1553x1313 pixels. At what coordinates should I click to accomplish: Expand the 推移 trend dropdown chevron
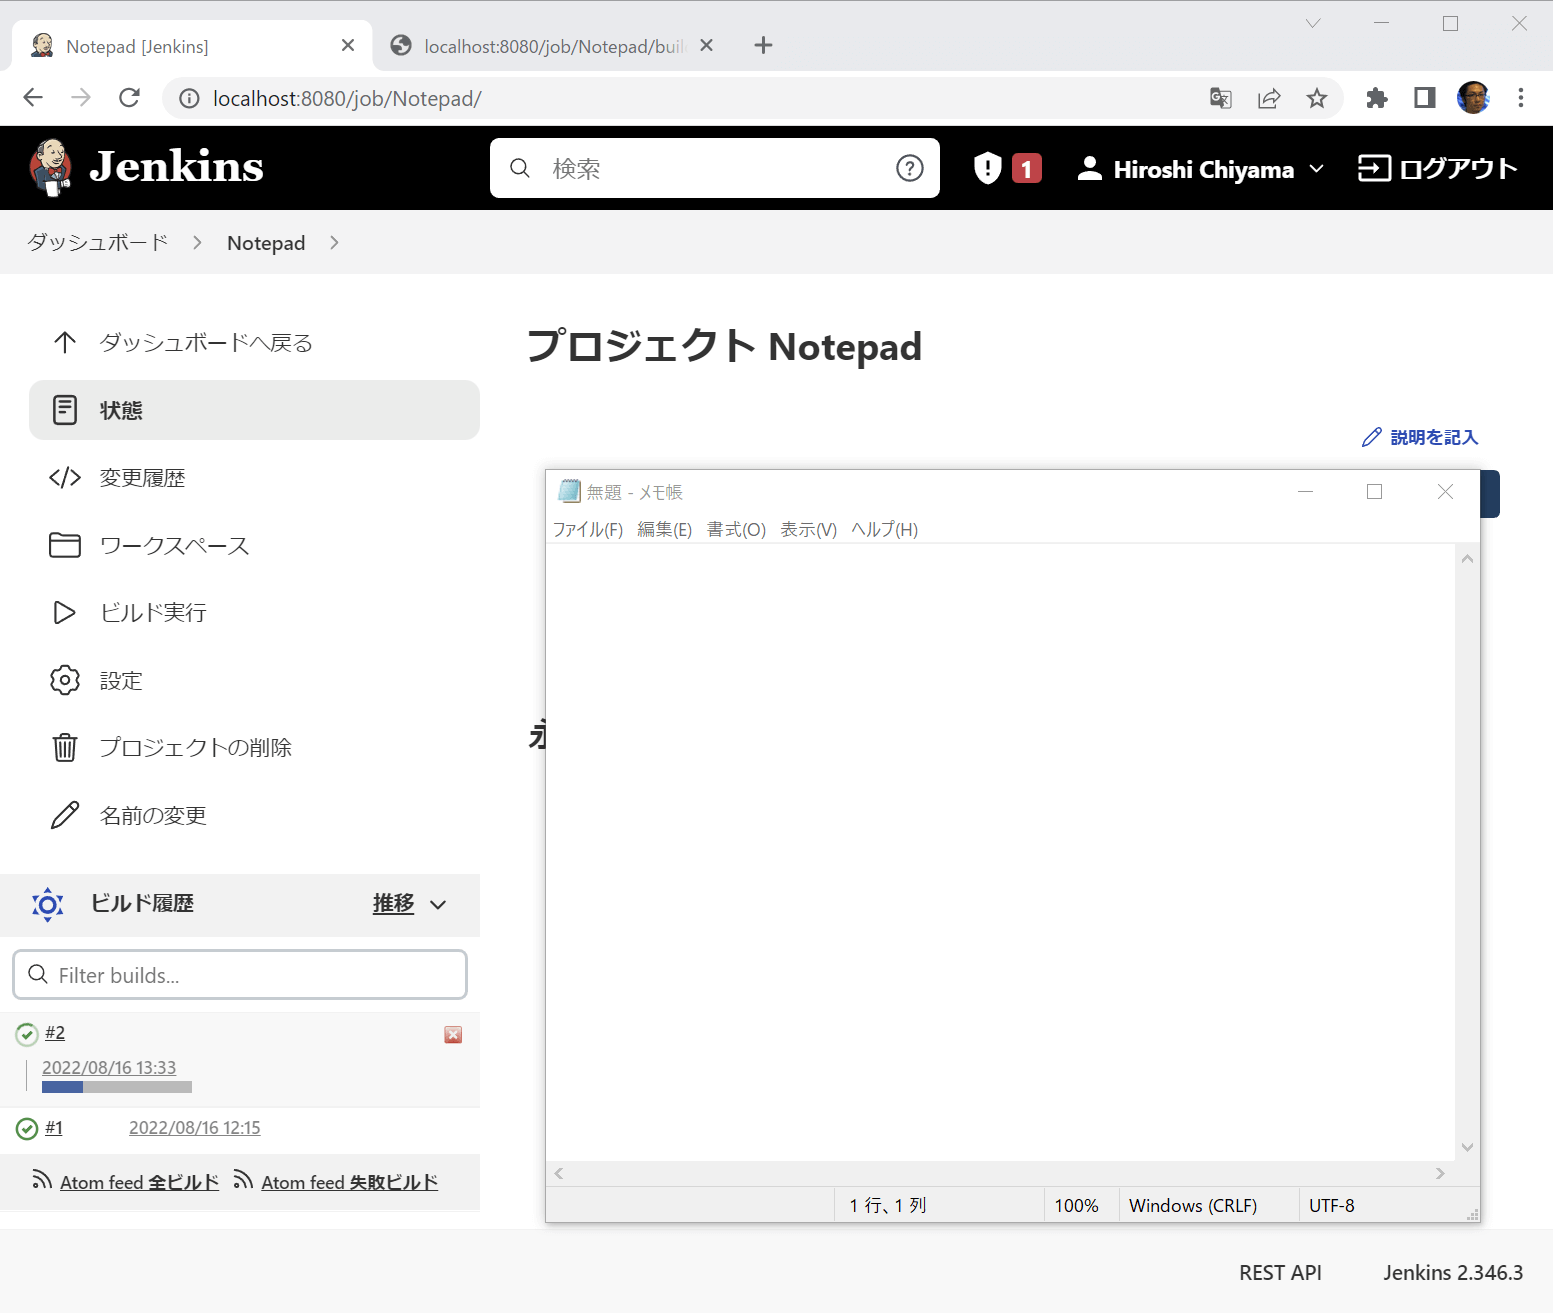pos(438,905)
